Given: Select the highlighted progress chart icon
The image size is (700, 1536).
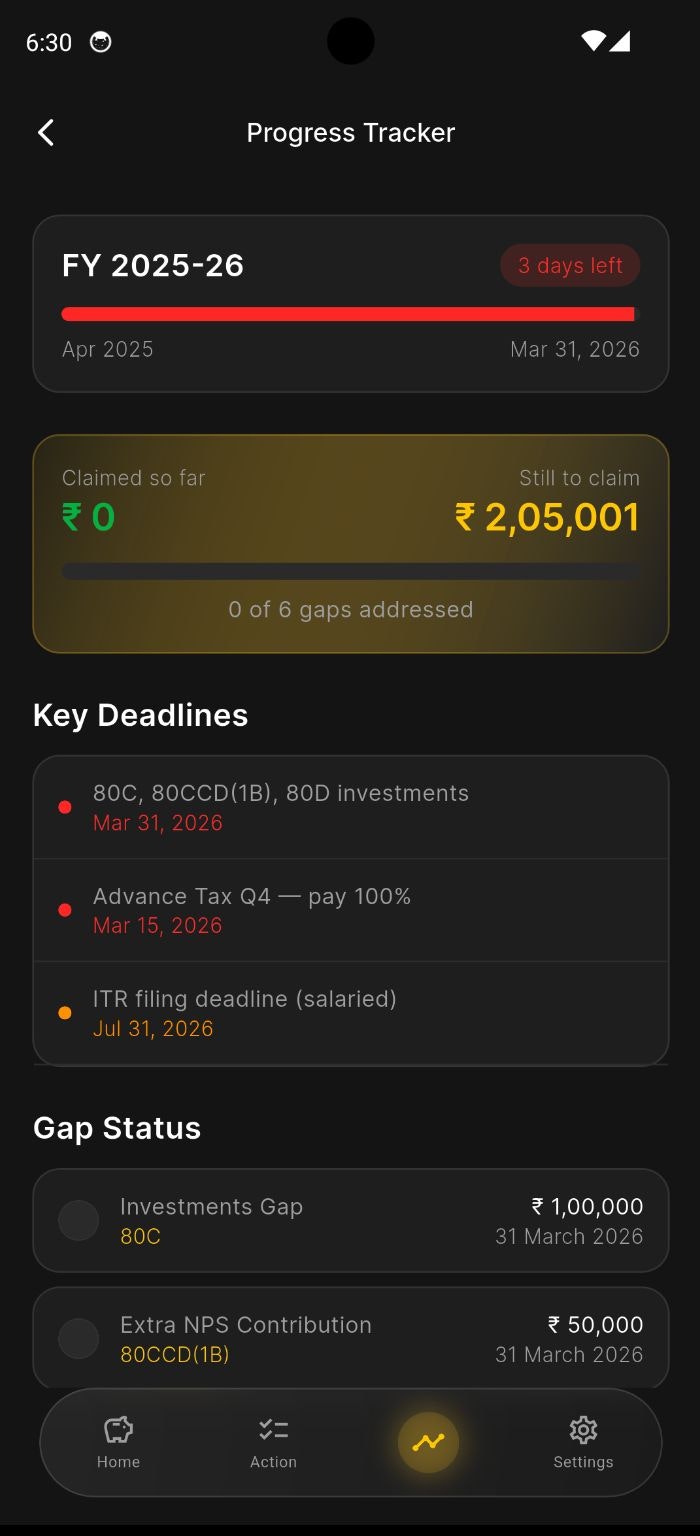Looking at the screenshot, I should coord(428,1442).
